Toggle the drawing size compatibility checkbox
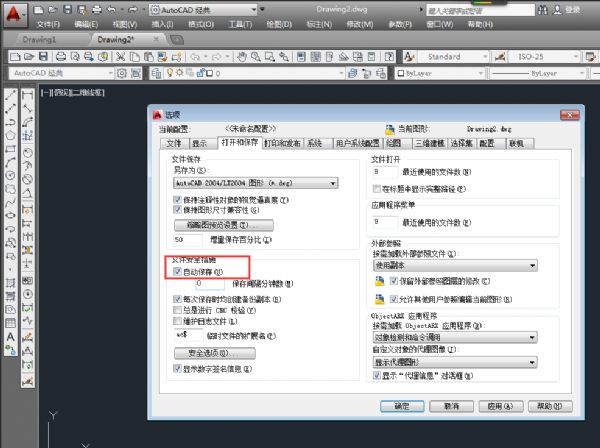 177,210
